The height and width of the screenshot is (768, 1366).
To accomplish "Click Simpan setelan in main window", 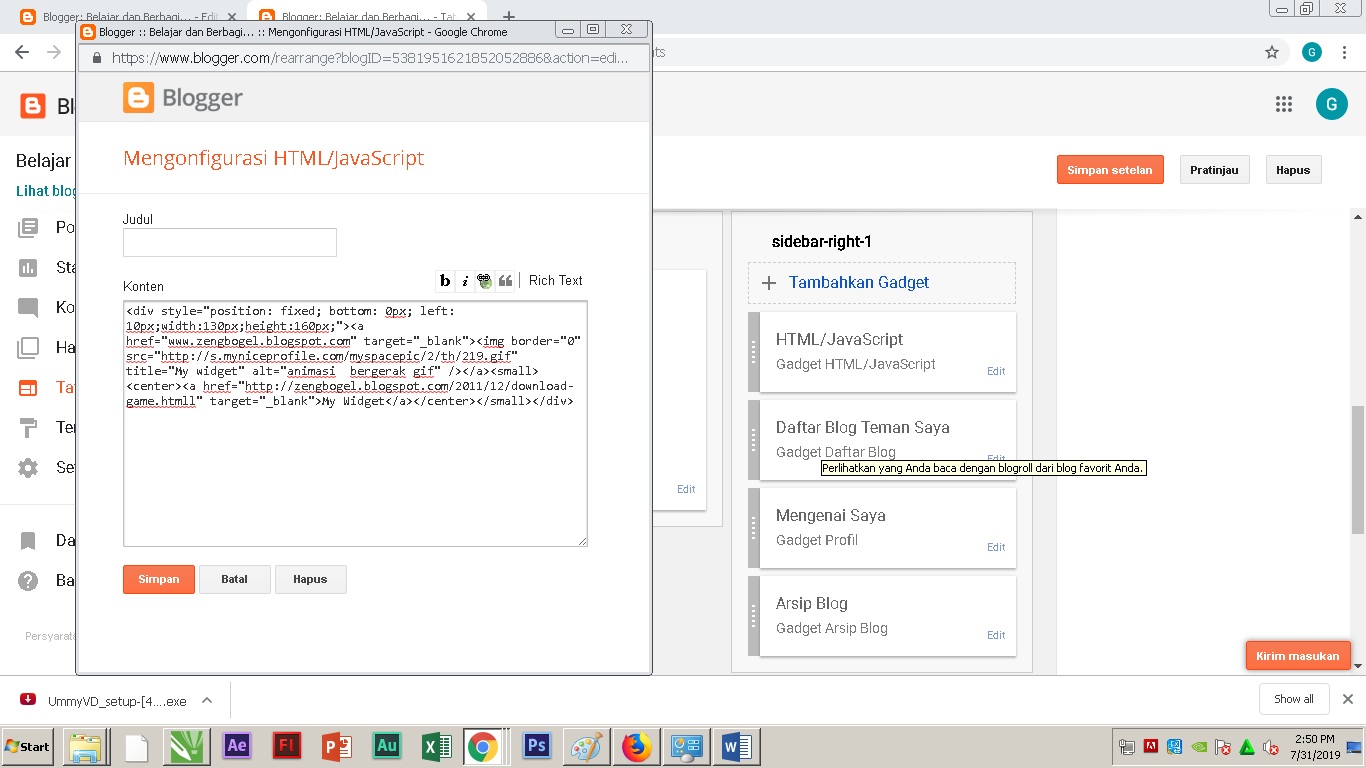I will tap(1110, 170).
